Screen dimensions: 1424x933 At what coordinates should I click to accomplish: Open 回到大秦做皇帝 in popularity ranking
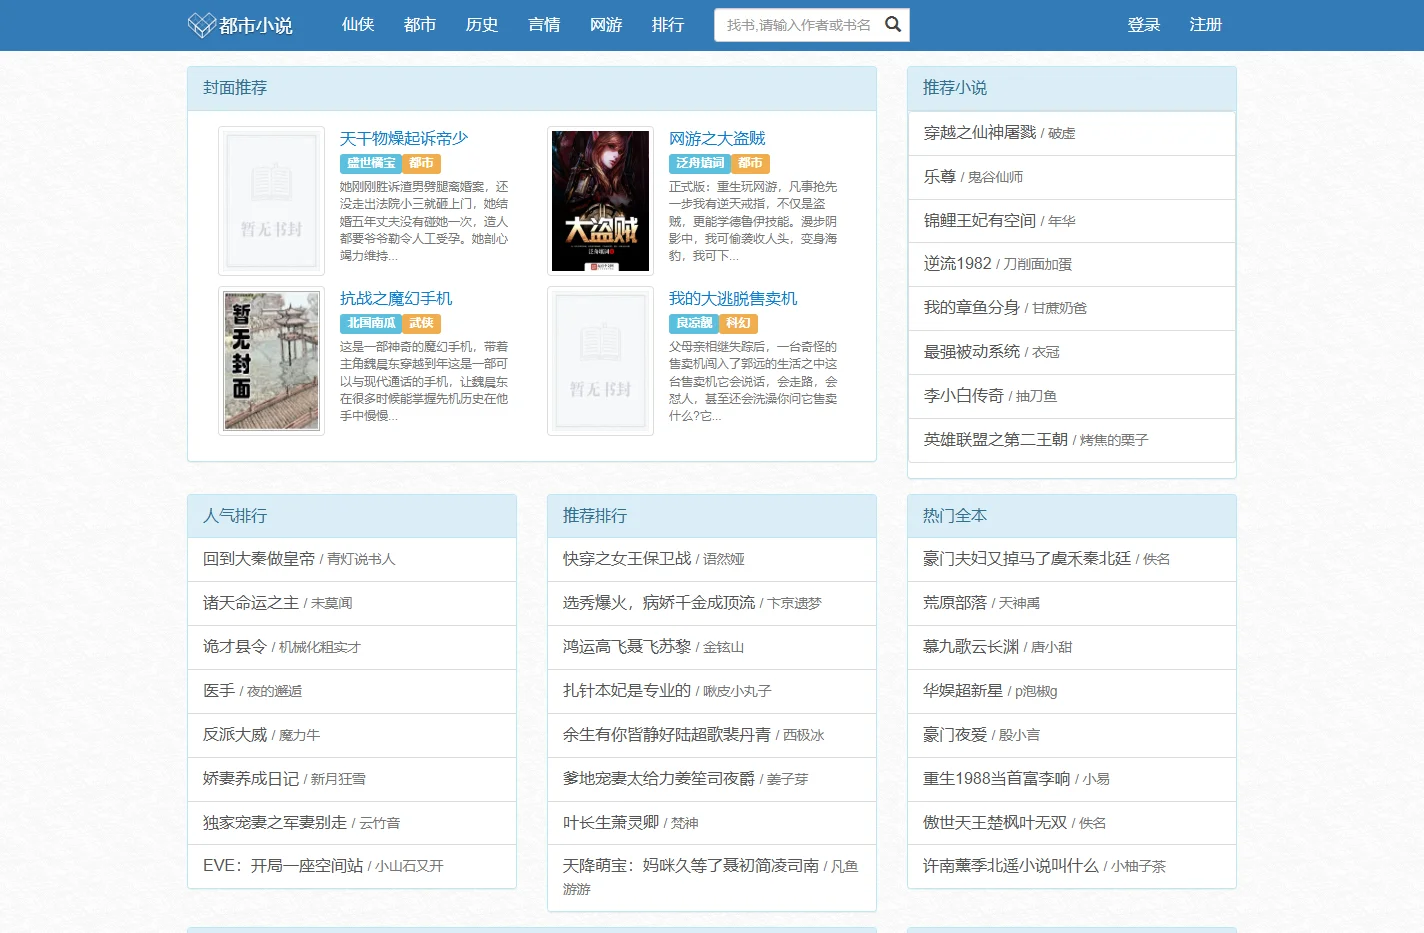[x=259, y=559]
